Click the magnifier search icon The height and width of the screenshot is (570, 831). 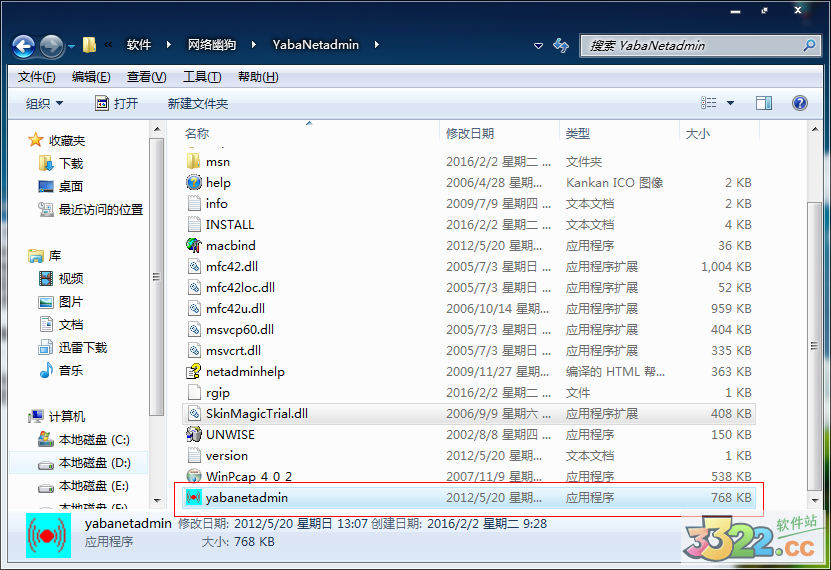click(809, 46)
